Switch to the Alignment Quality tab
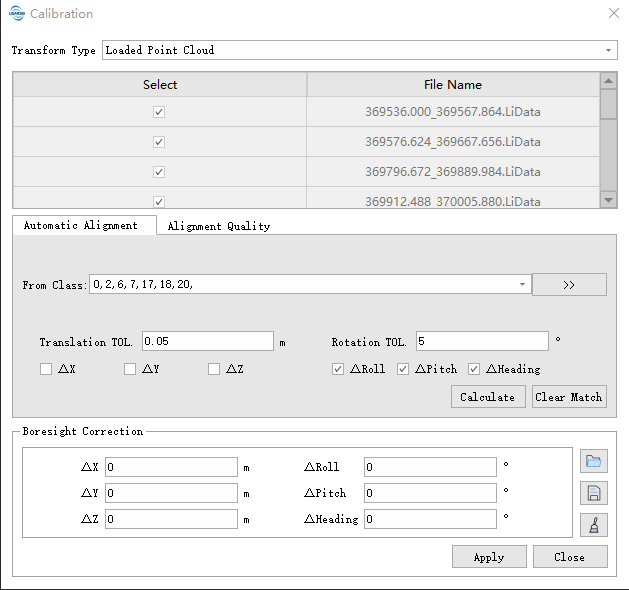 (218, 226)
